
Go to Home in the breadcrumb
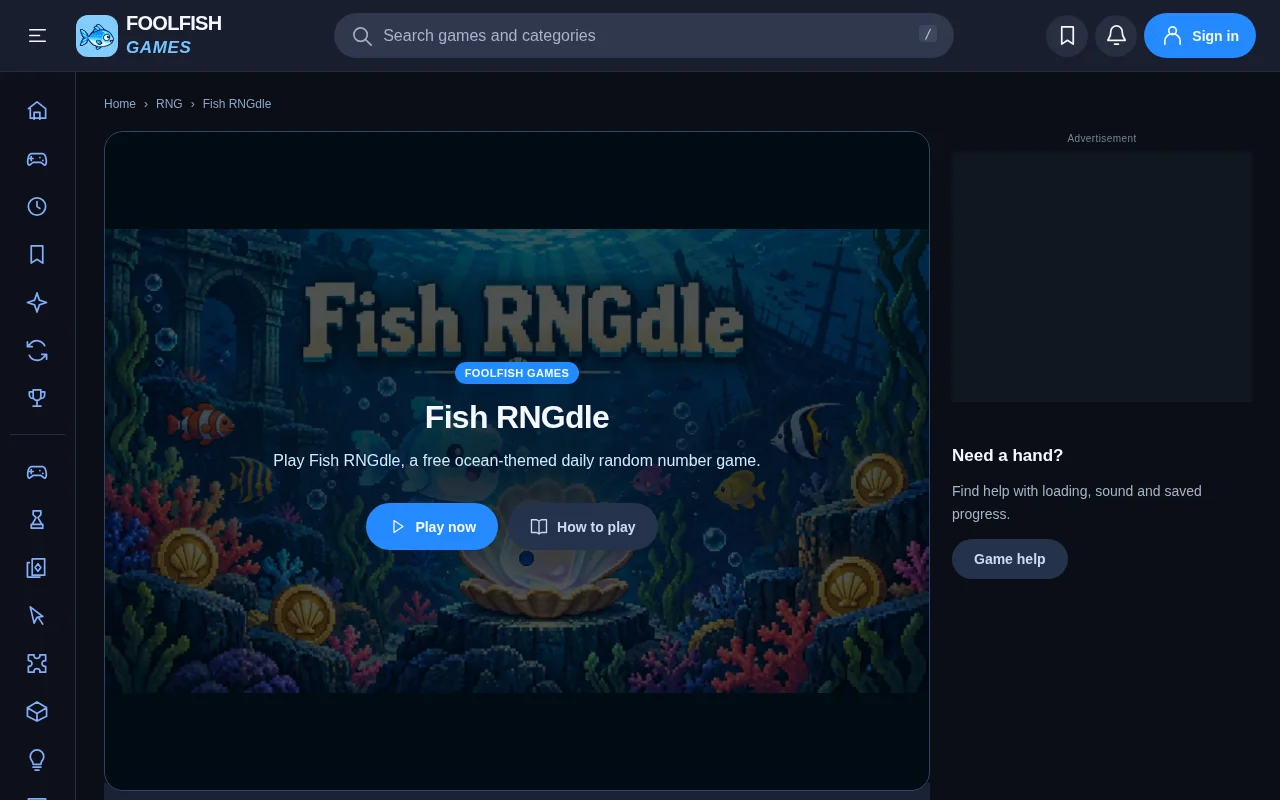pos(120,104)
